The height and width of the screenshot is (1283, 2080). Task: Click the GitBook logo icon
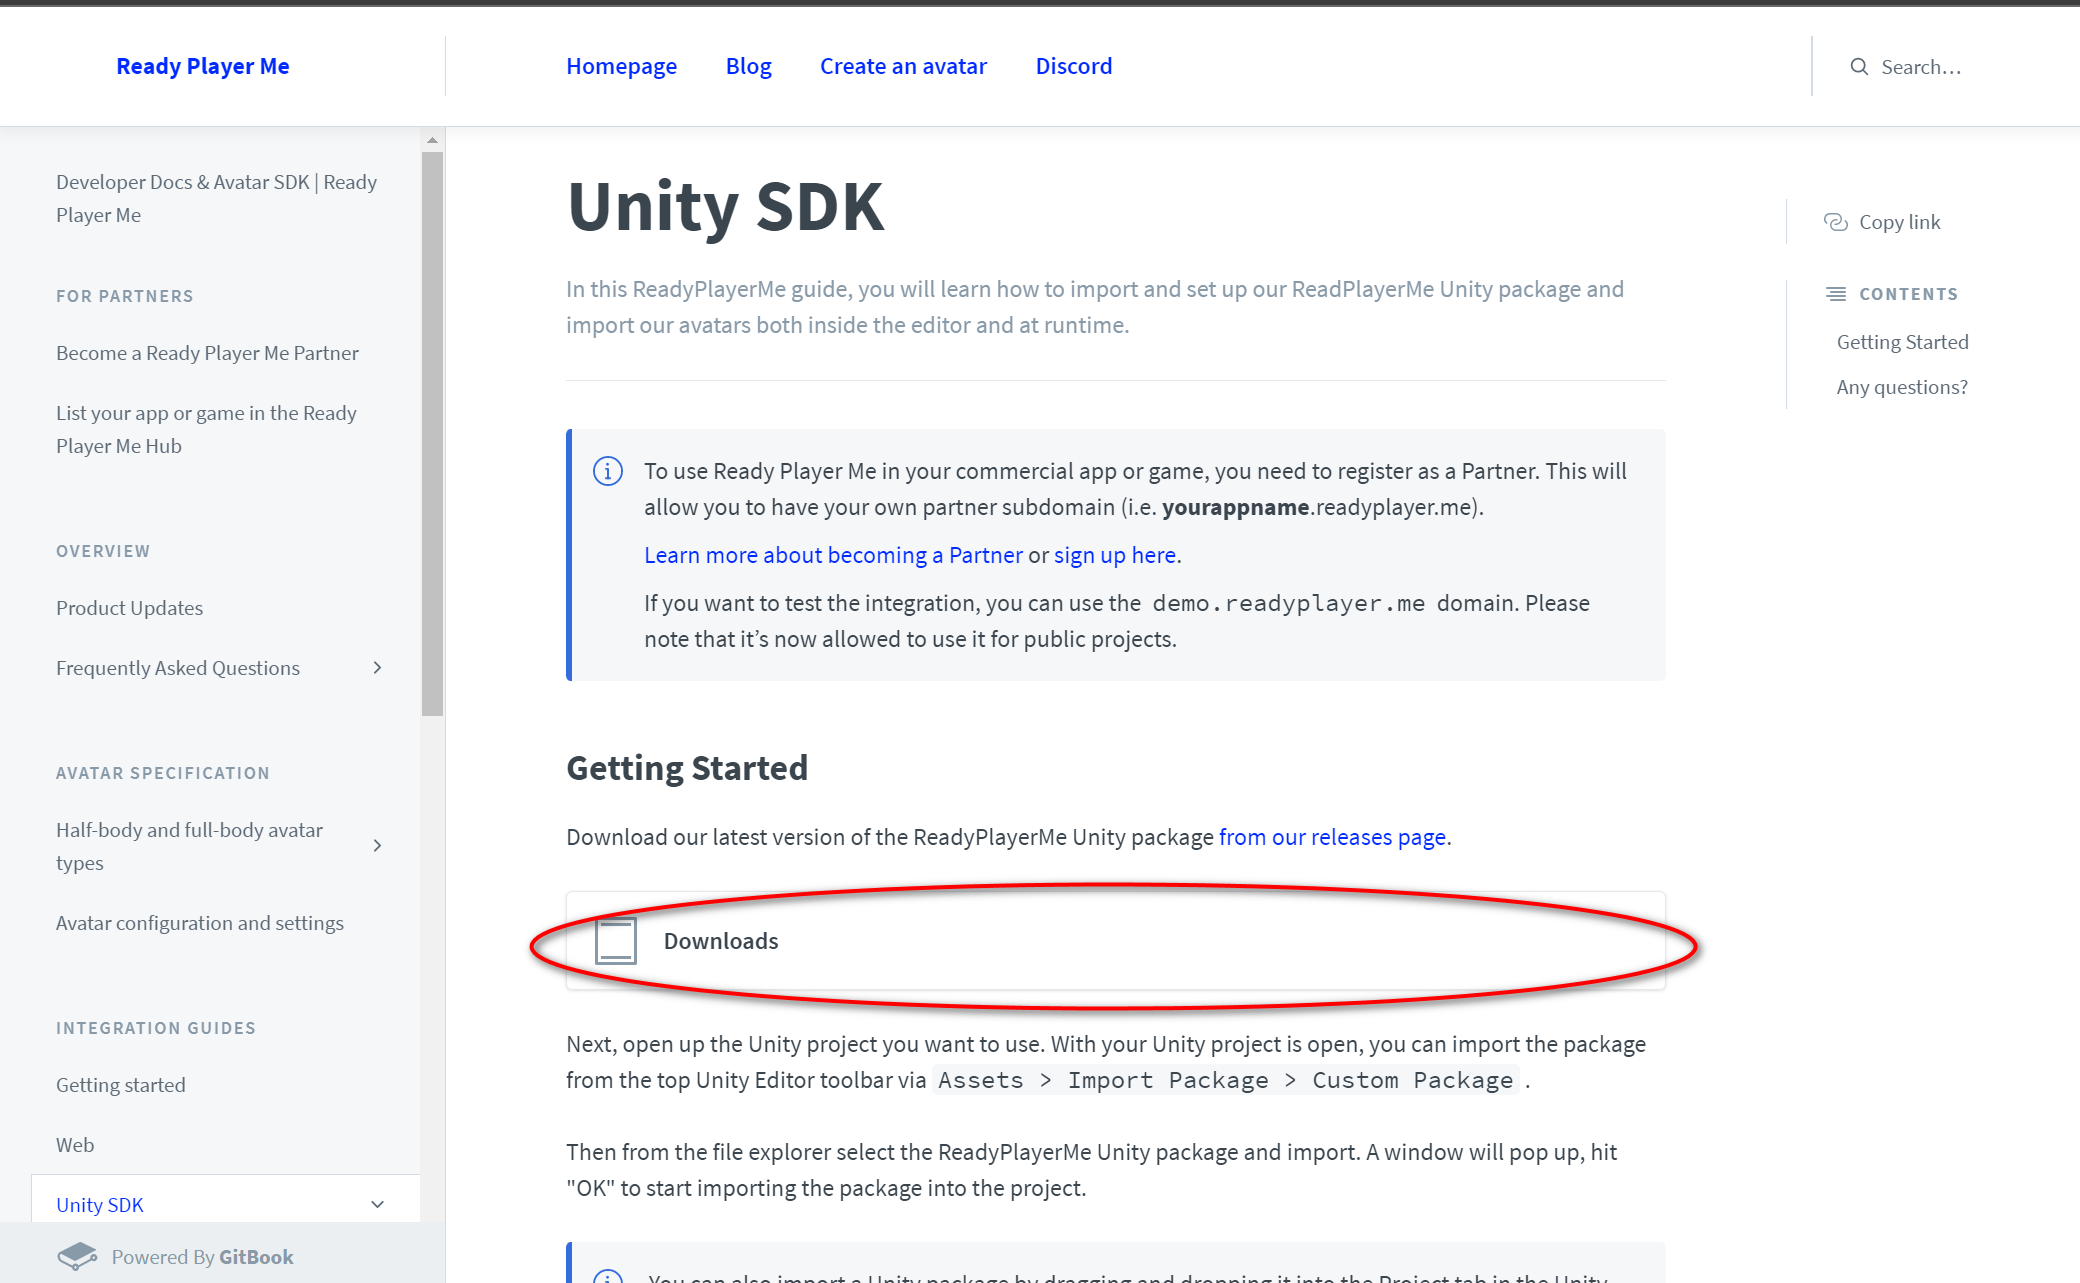pos(77,1256)
